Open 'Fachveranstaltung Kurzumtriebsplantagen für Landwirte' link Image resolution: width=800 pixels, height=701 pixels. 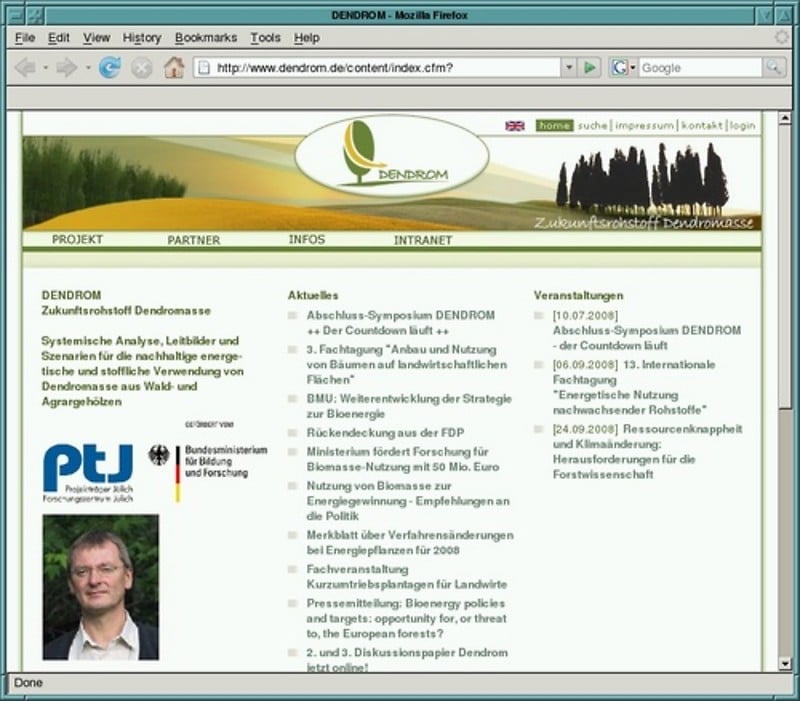[x=407, y=577]
